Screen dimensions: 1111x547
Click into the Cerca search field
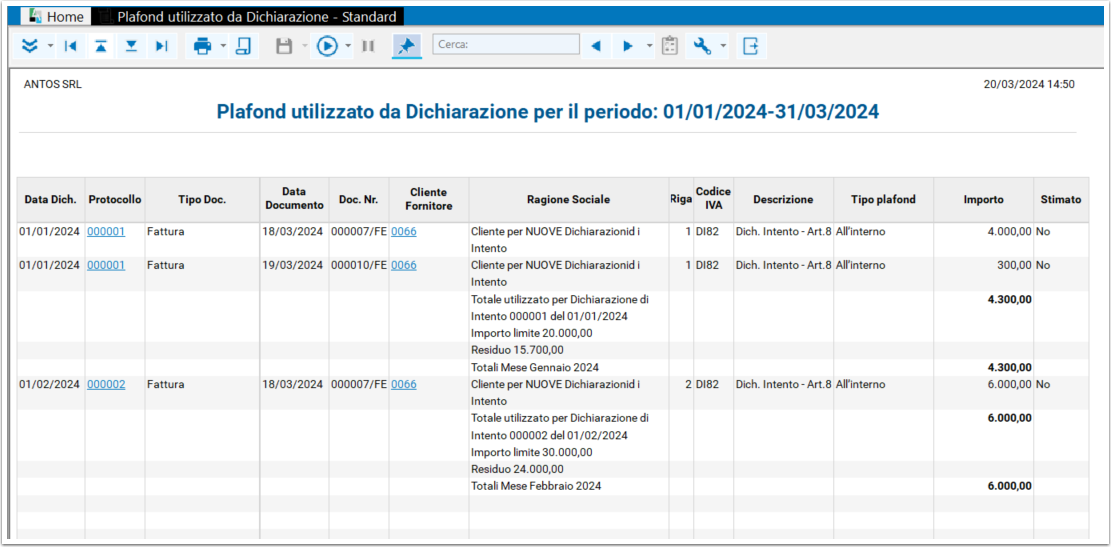pyautogui.click(x=506, y=44)
